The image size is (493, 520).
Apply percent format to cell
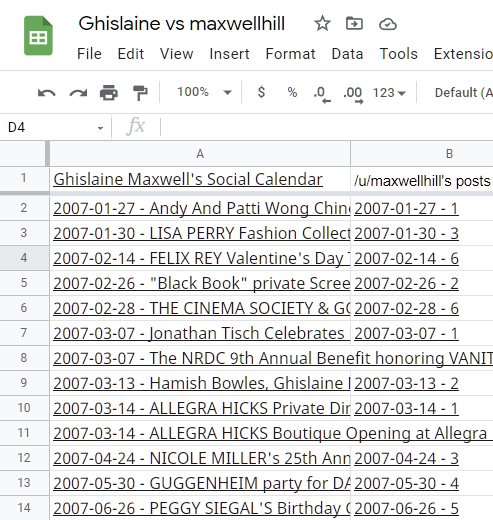(292, 92)
